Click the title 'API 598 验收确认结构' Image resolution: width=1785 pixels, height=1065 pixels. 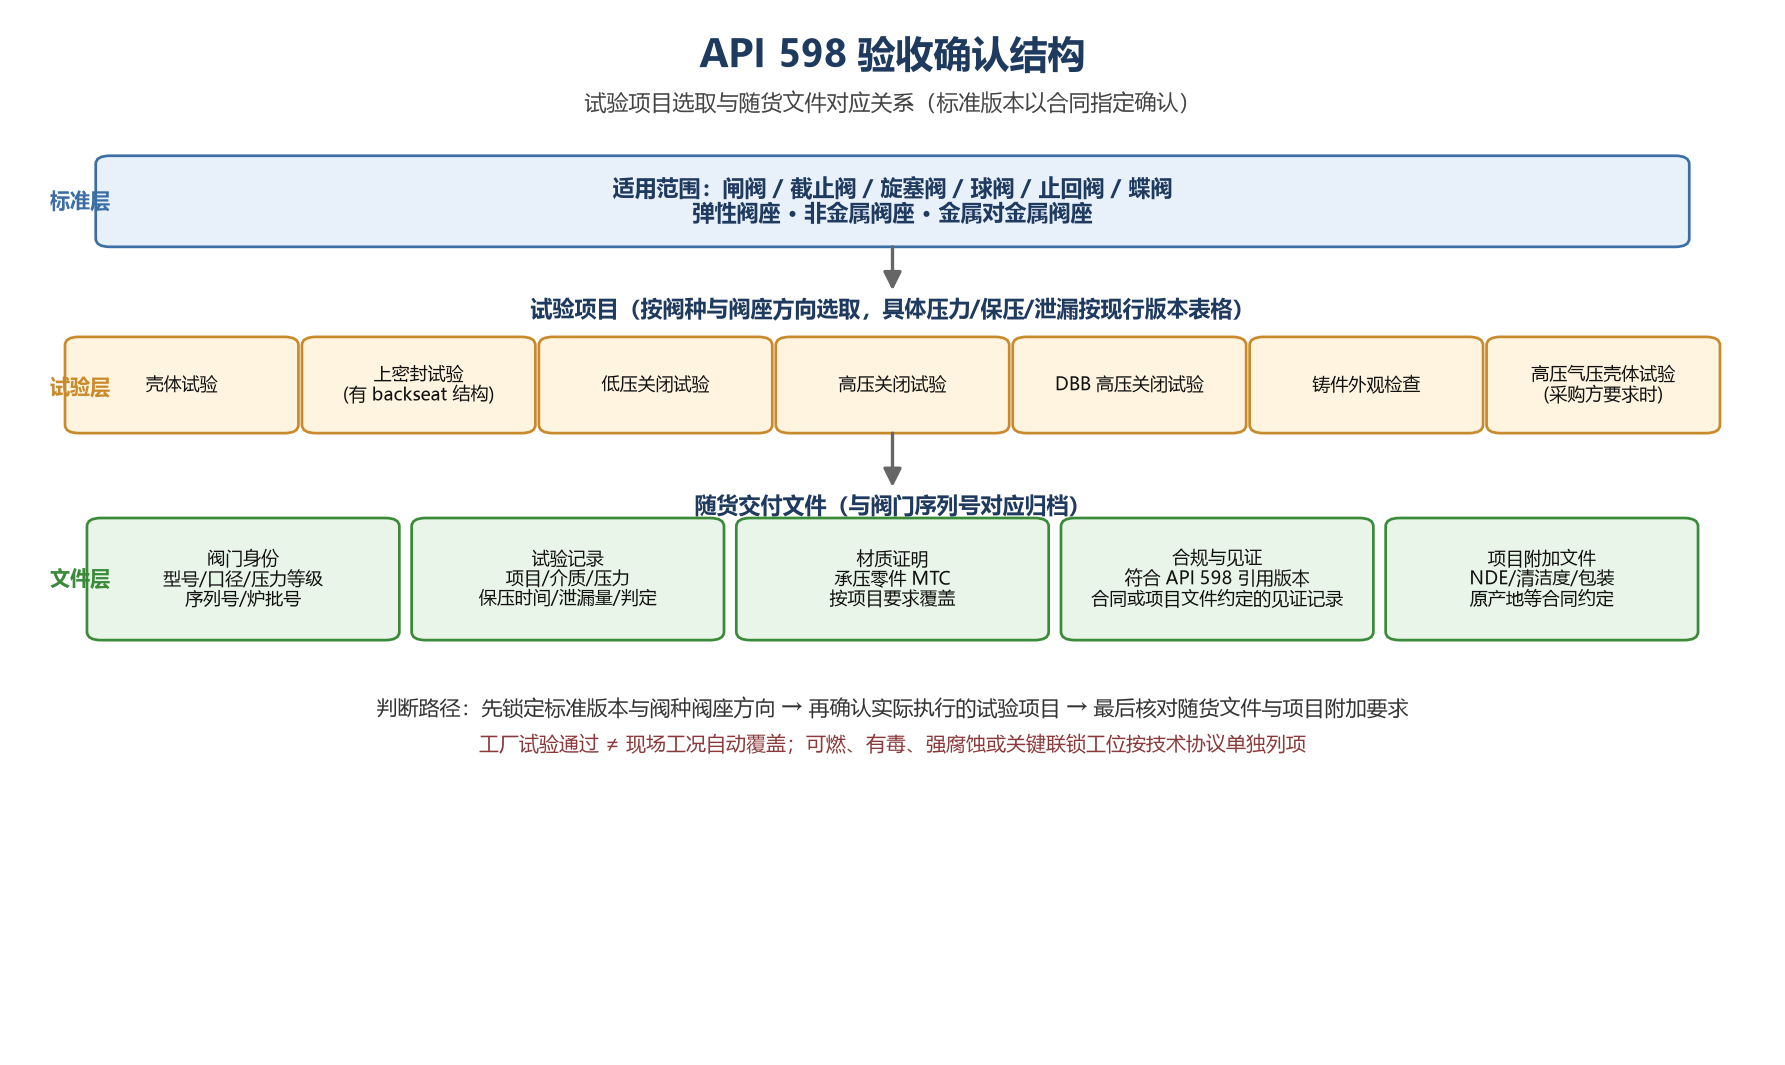coord(892,54)
